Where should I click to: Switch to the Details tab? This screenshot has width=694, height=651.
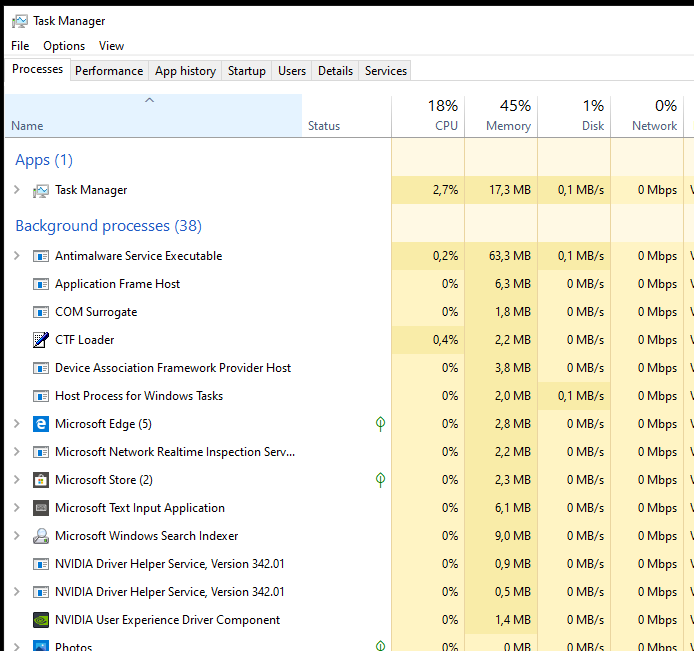pos(335,71)
